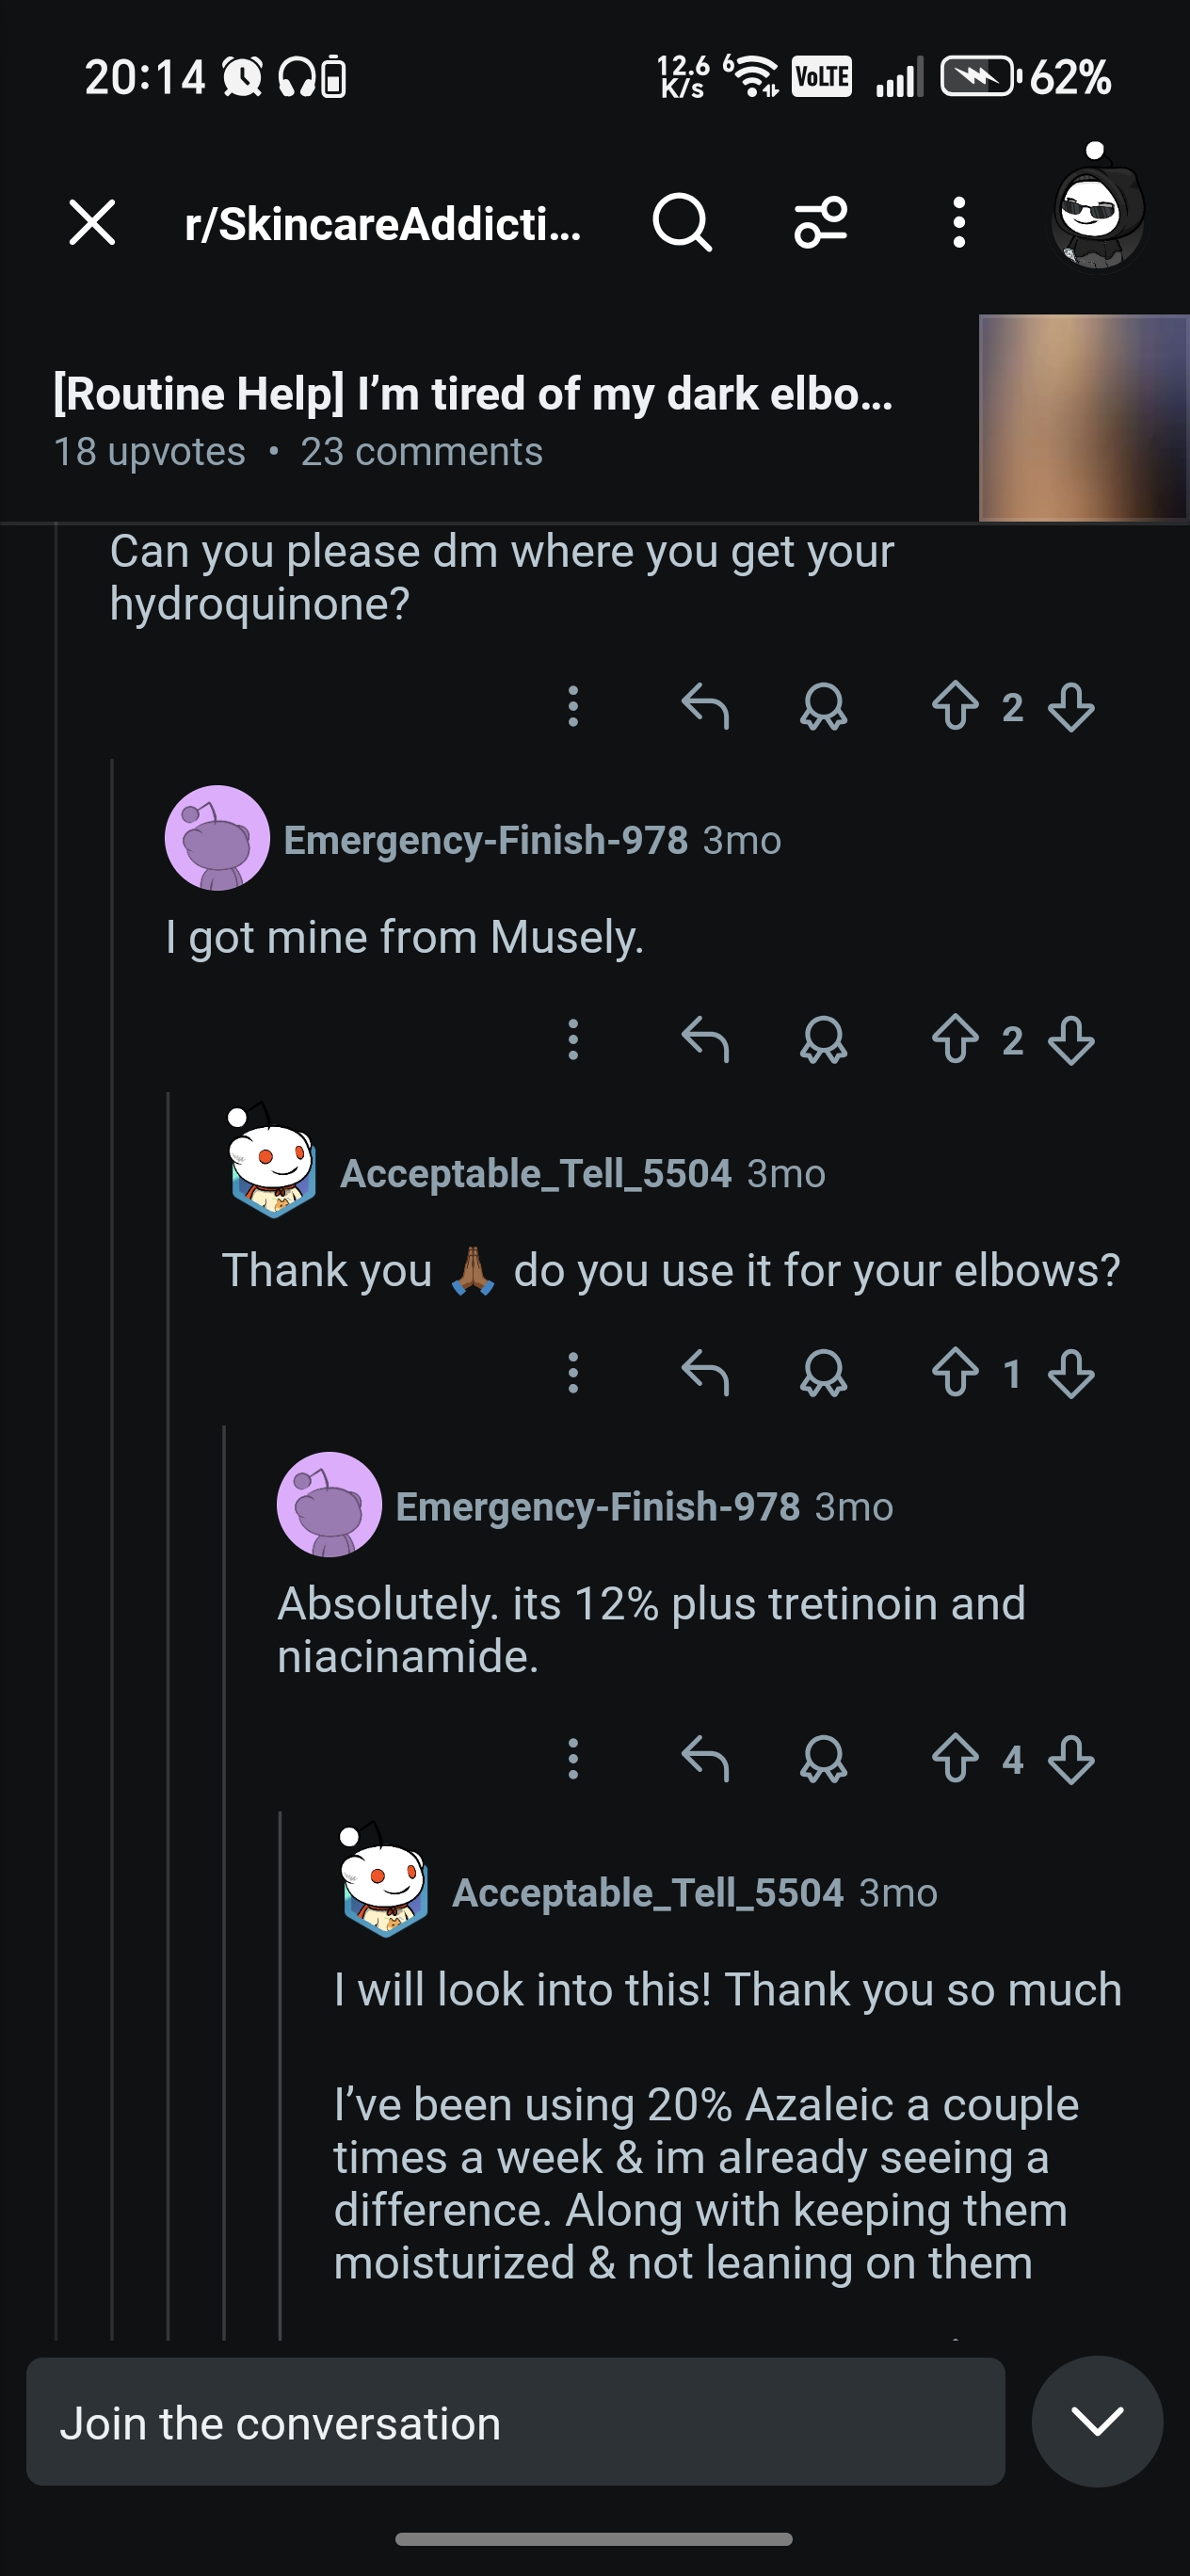This screenshot has height=2576, width=1190.
Task: Open the post titled 'I'm tired of my dark elbows'
Action: (470, 393)
